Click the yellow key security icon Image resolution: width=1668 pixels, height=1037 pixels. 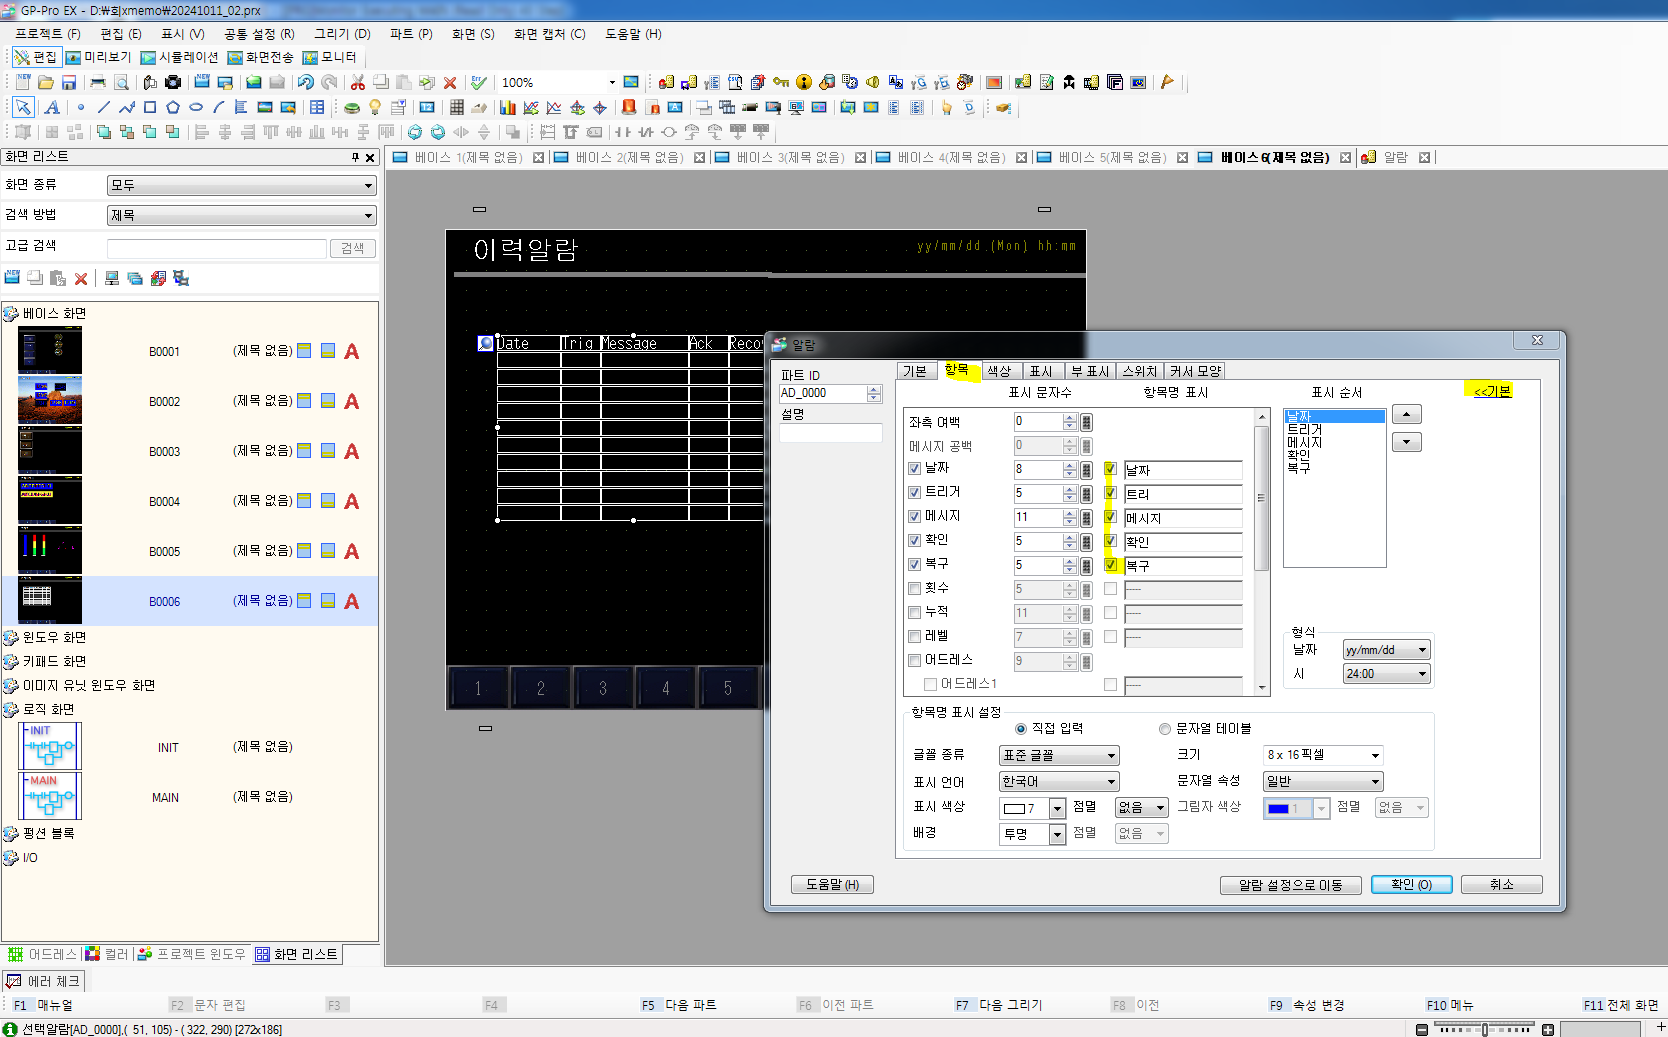pos(781,82)
